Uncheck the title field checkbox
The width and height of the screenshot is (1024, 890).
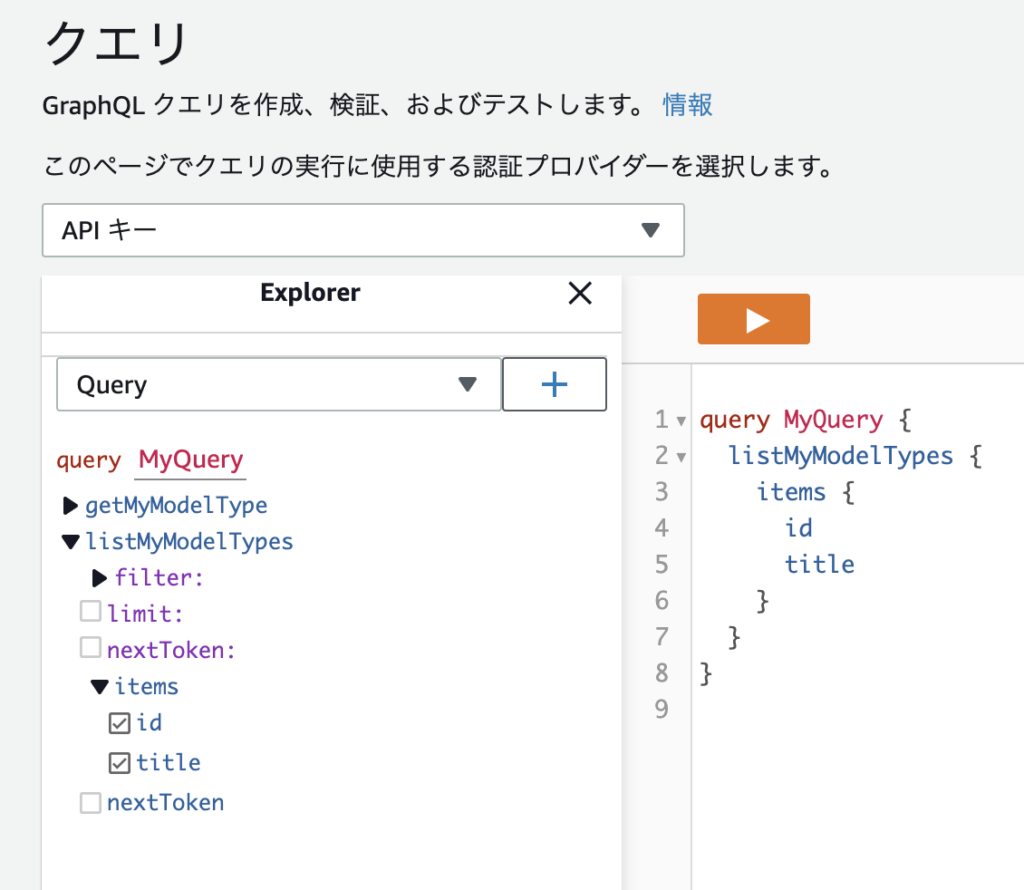(x=119, y=763)
